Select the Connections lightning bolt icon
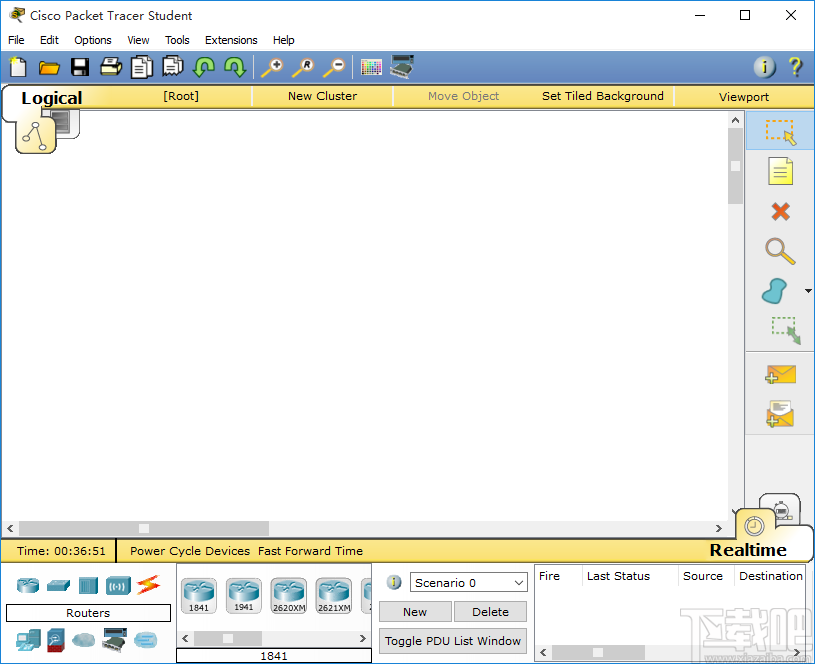This screenshot has width=815, height=664. (148, 585)
